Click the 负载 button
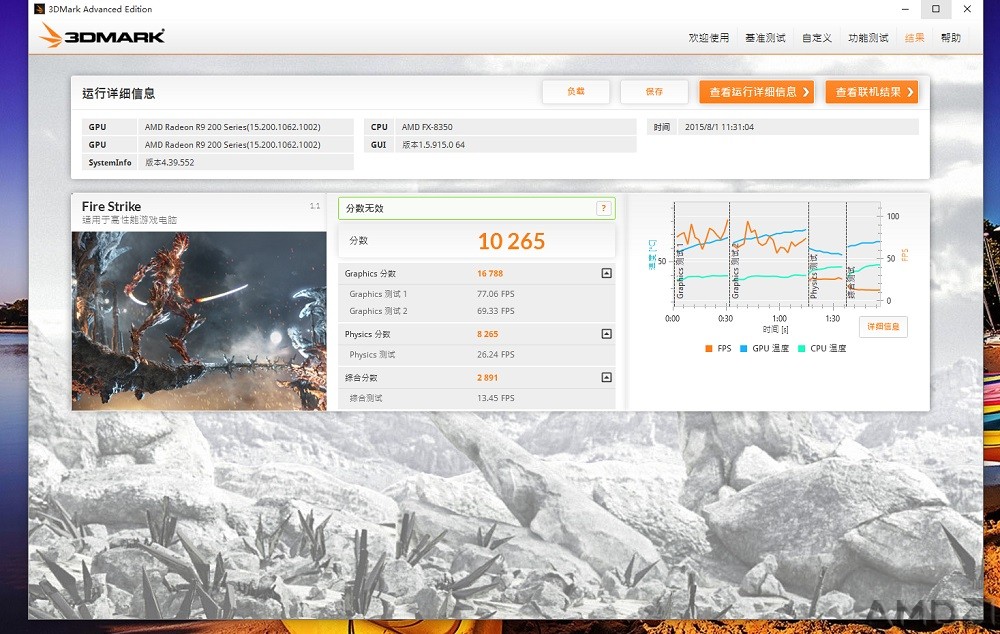Viewport: 1000px width, 634px height. tap(576, 92)
